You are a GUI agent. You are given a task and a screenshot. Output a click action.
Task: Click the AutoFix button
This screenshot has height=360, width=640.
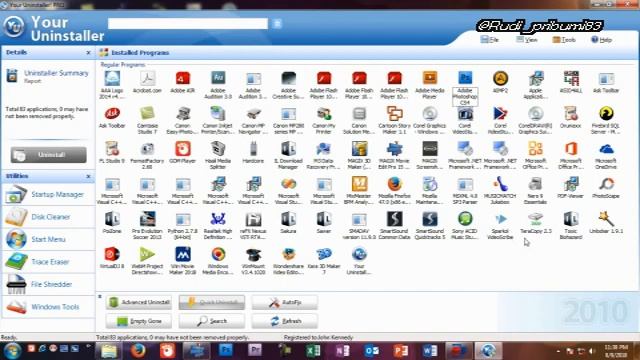click(284, 302)
